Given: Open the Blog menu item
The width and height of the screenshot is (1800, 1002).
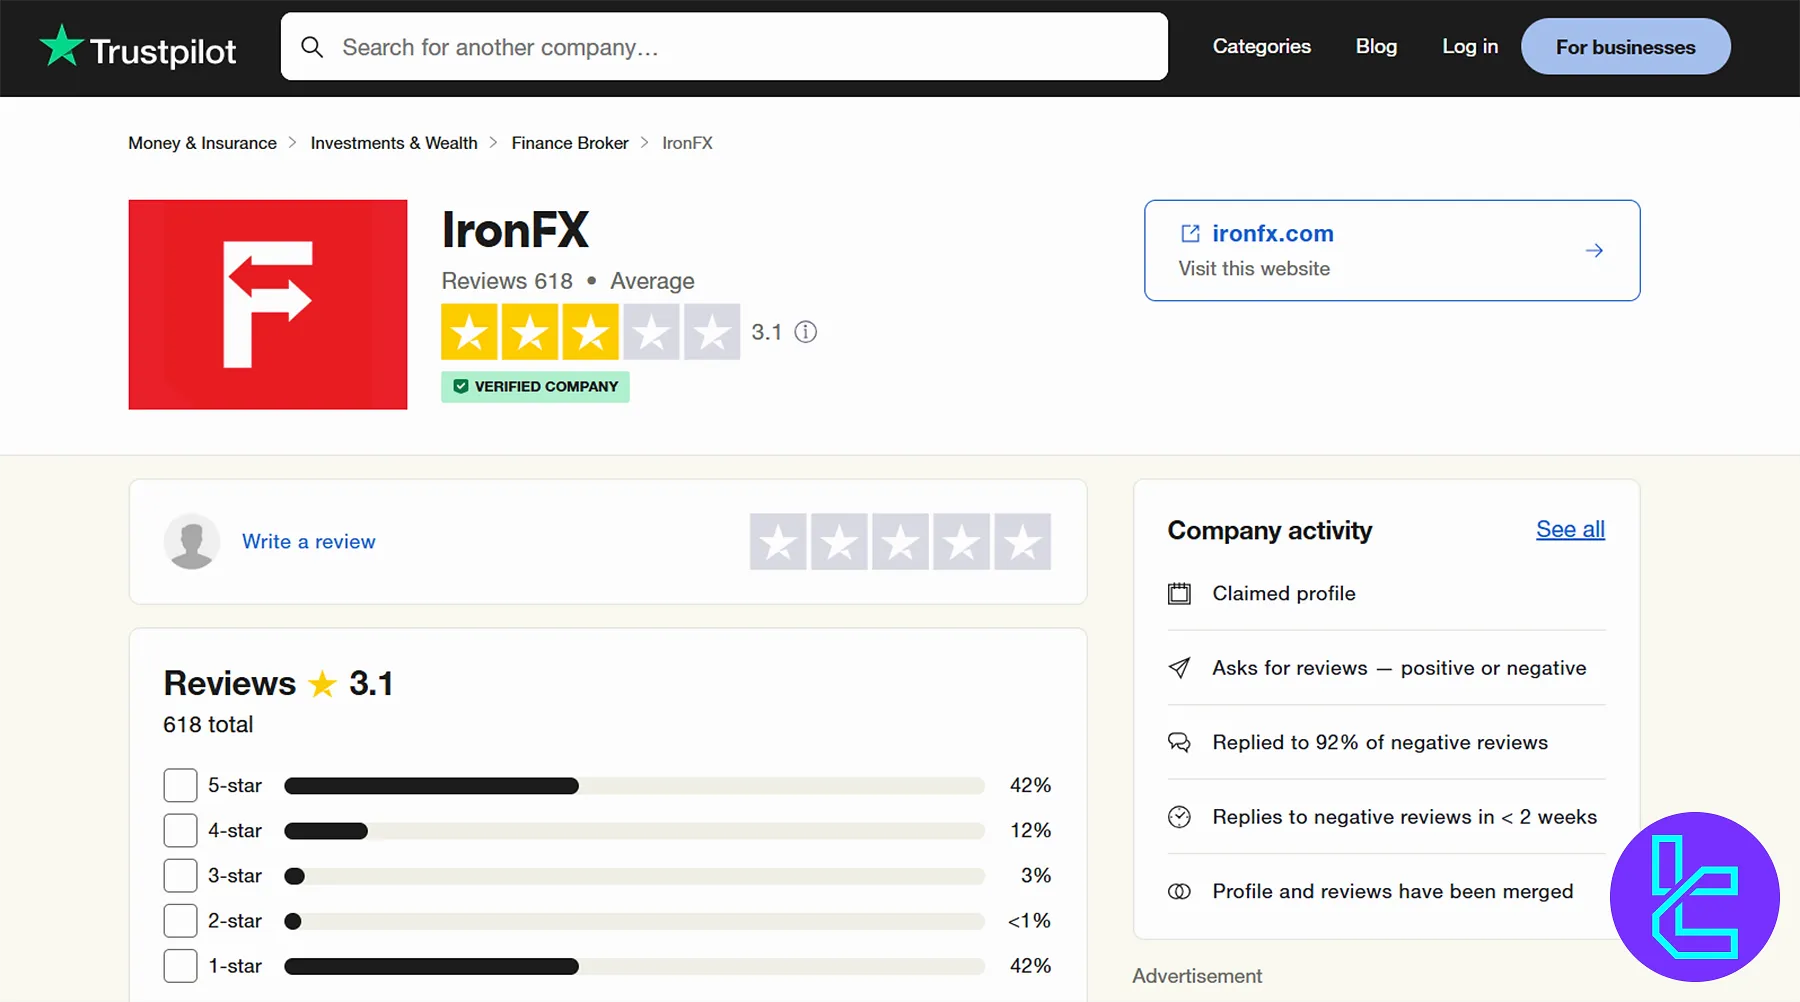Looking at the screenshot, I should click(1376, 47).
